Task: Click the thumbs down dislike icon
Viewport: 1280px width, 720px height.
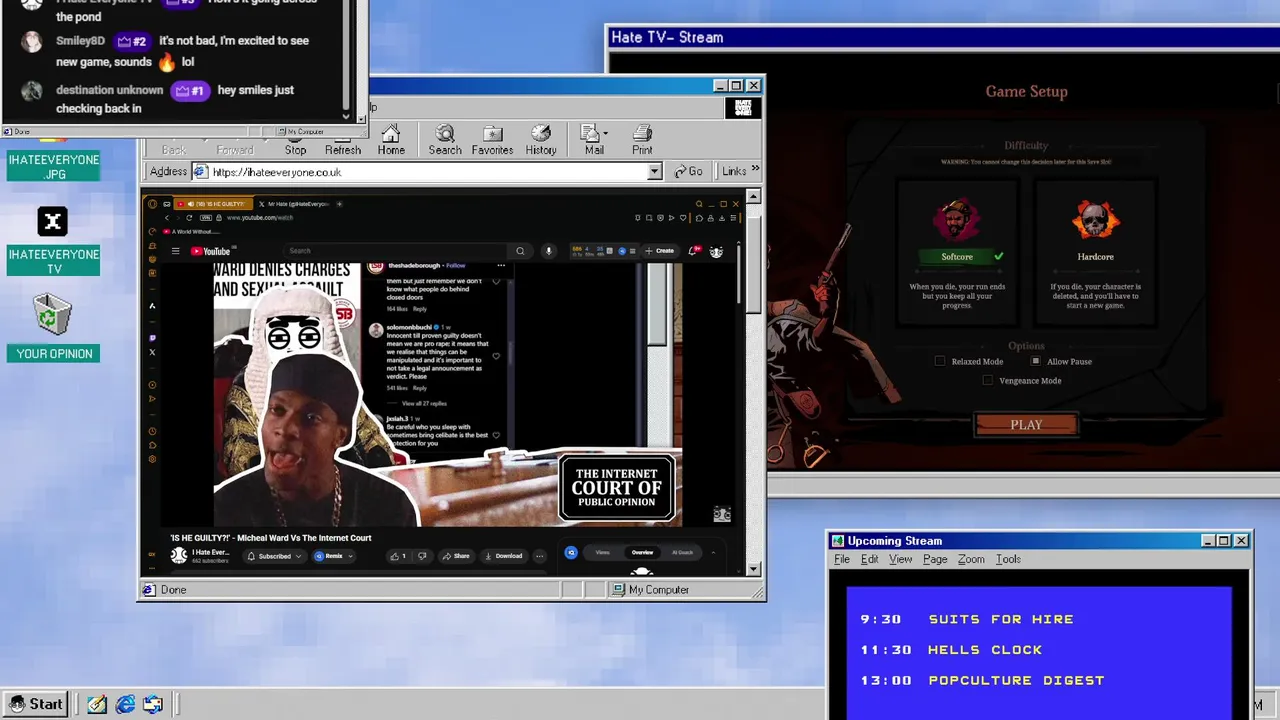Action: [423, 556]
